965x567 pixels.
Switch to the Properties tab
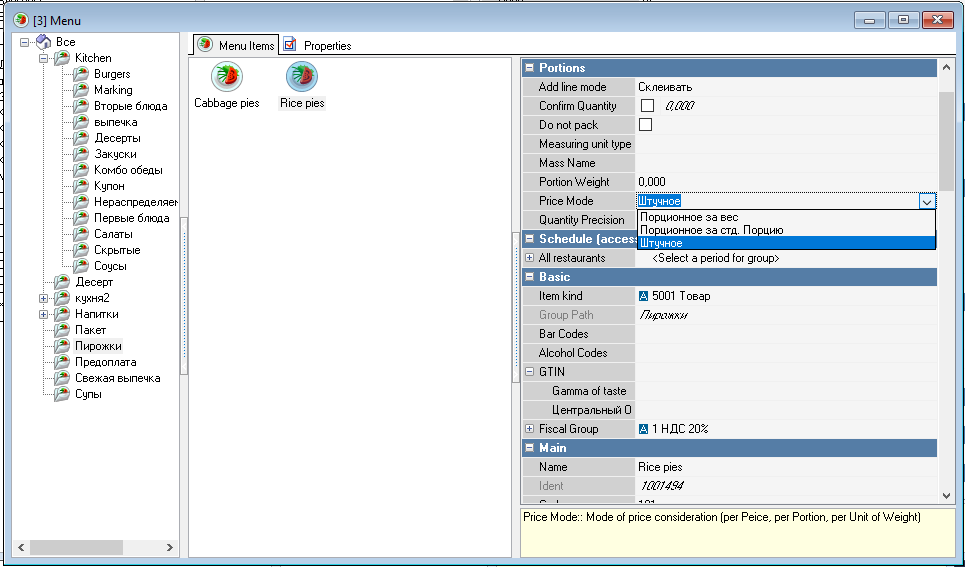coord(318,45)
